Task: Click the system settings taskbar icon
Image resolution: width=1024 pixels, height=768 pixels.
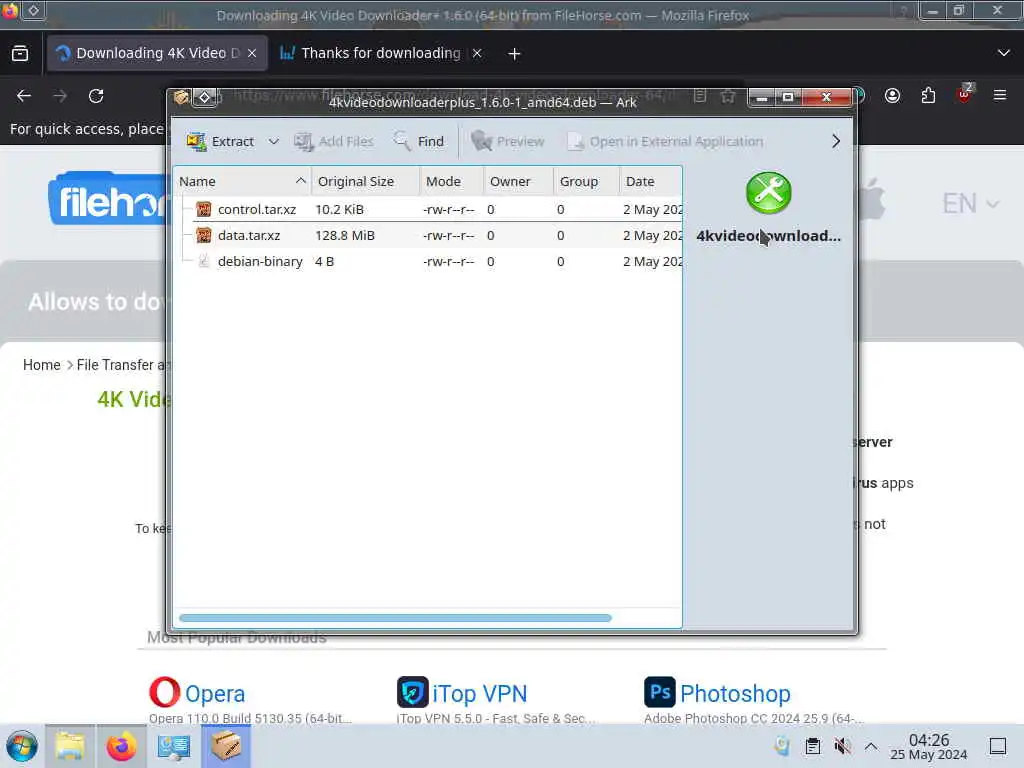Action: [174, 746]
